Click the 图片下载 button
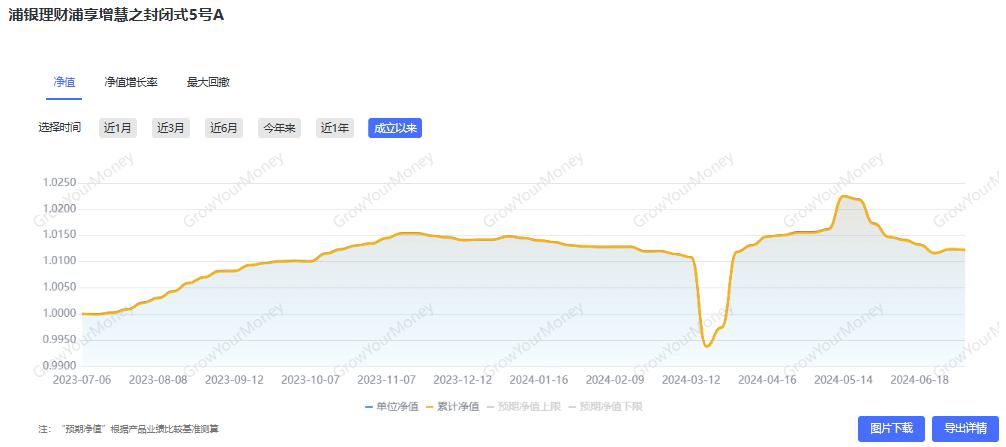The width and height of the screenshot is (1006, 447). tap(891, 429)
